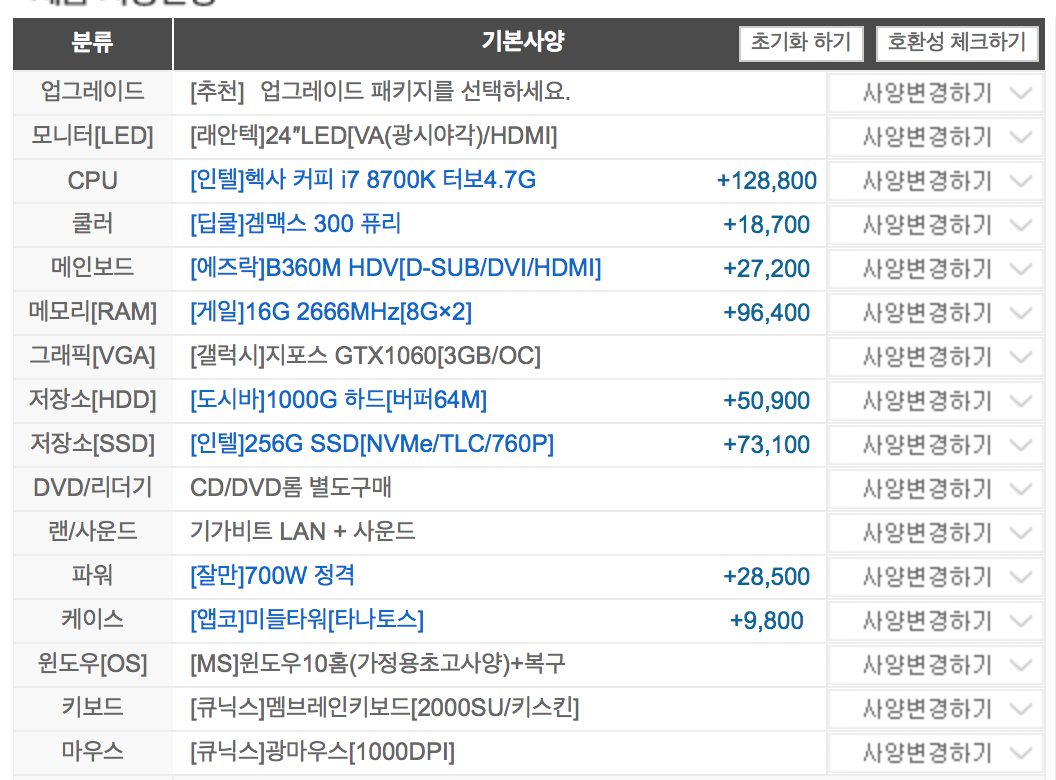1056x780 pixels.
Task: Open 사양변경하기 dropdown for 쿨러 row
Action: coord(935,225)
